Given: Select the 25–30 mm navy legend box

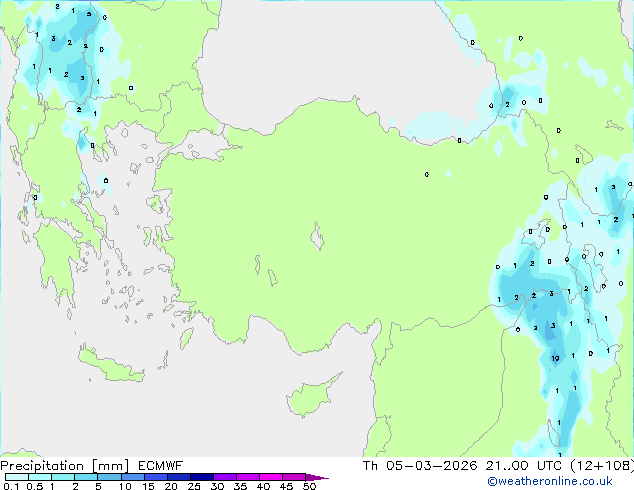Looking at the screenshot, I should coord(201,477).
